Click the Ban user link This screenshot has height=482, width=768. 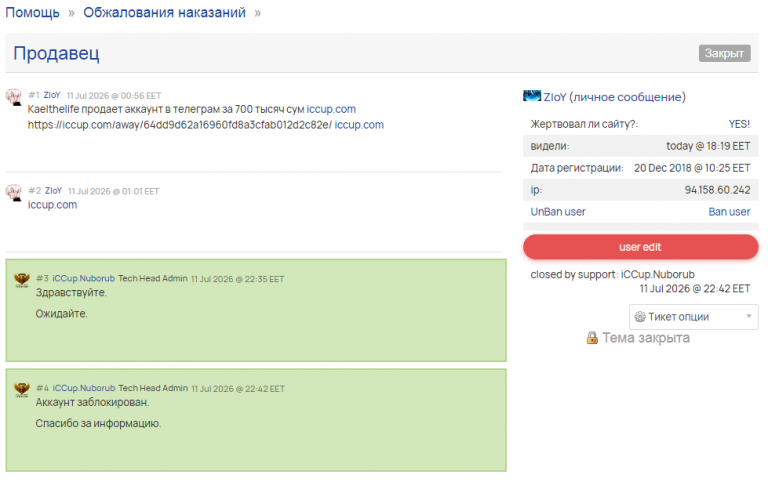729,212
